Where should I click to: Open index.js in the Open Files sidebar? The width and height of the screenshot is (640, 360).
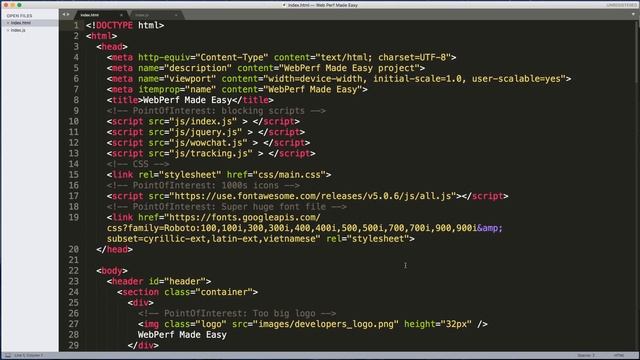click(18, 30)
